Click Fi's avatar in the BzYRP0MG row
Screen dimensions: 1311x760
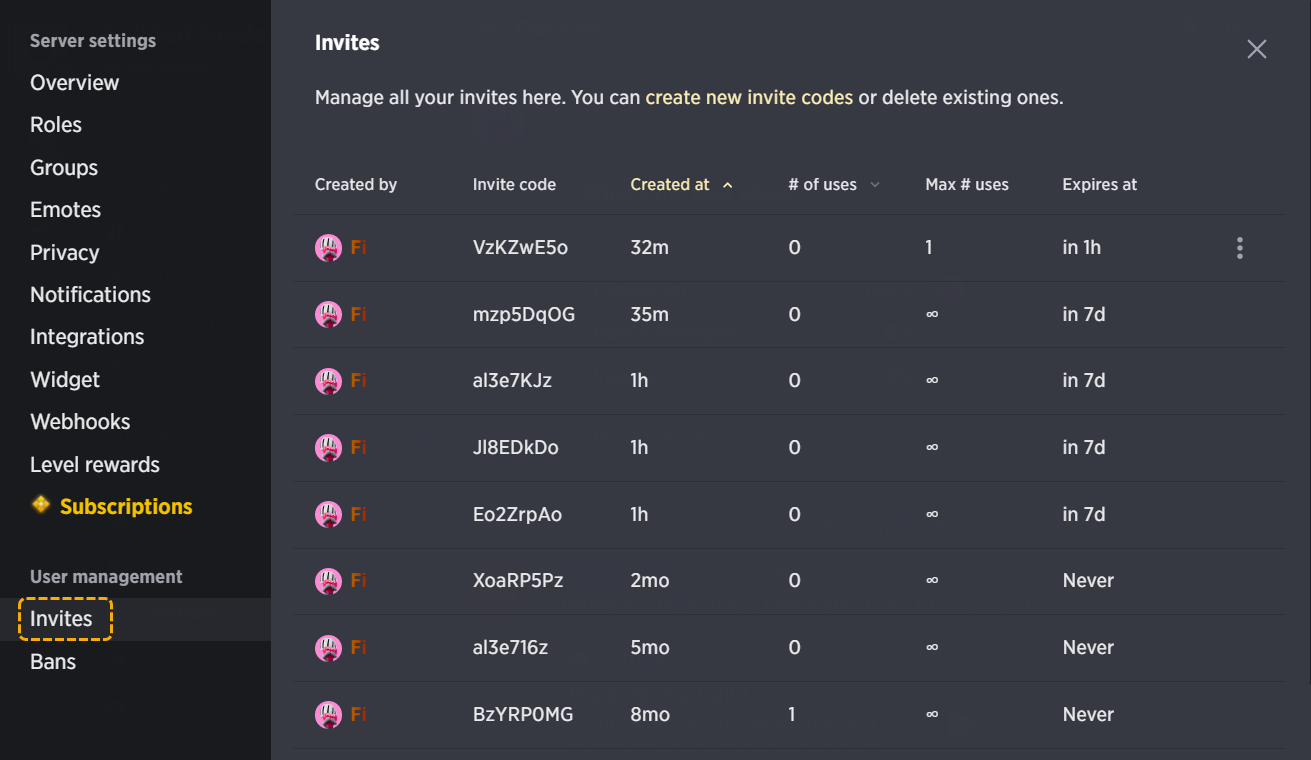pos(328,715)
